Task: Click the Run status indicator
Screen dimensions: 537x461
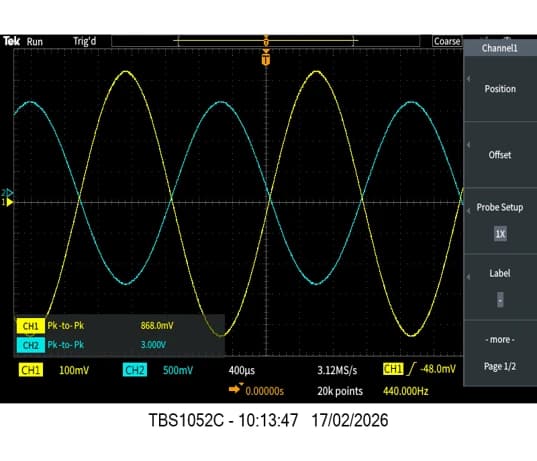Action: pos(35,42)
